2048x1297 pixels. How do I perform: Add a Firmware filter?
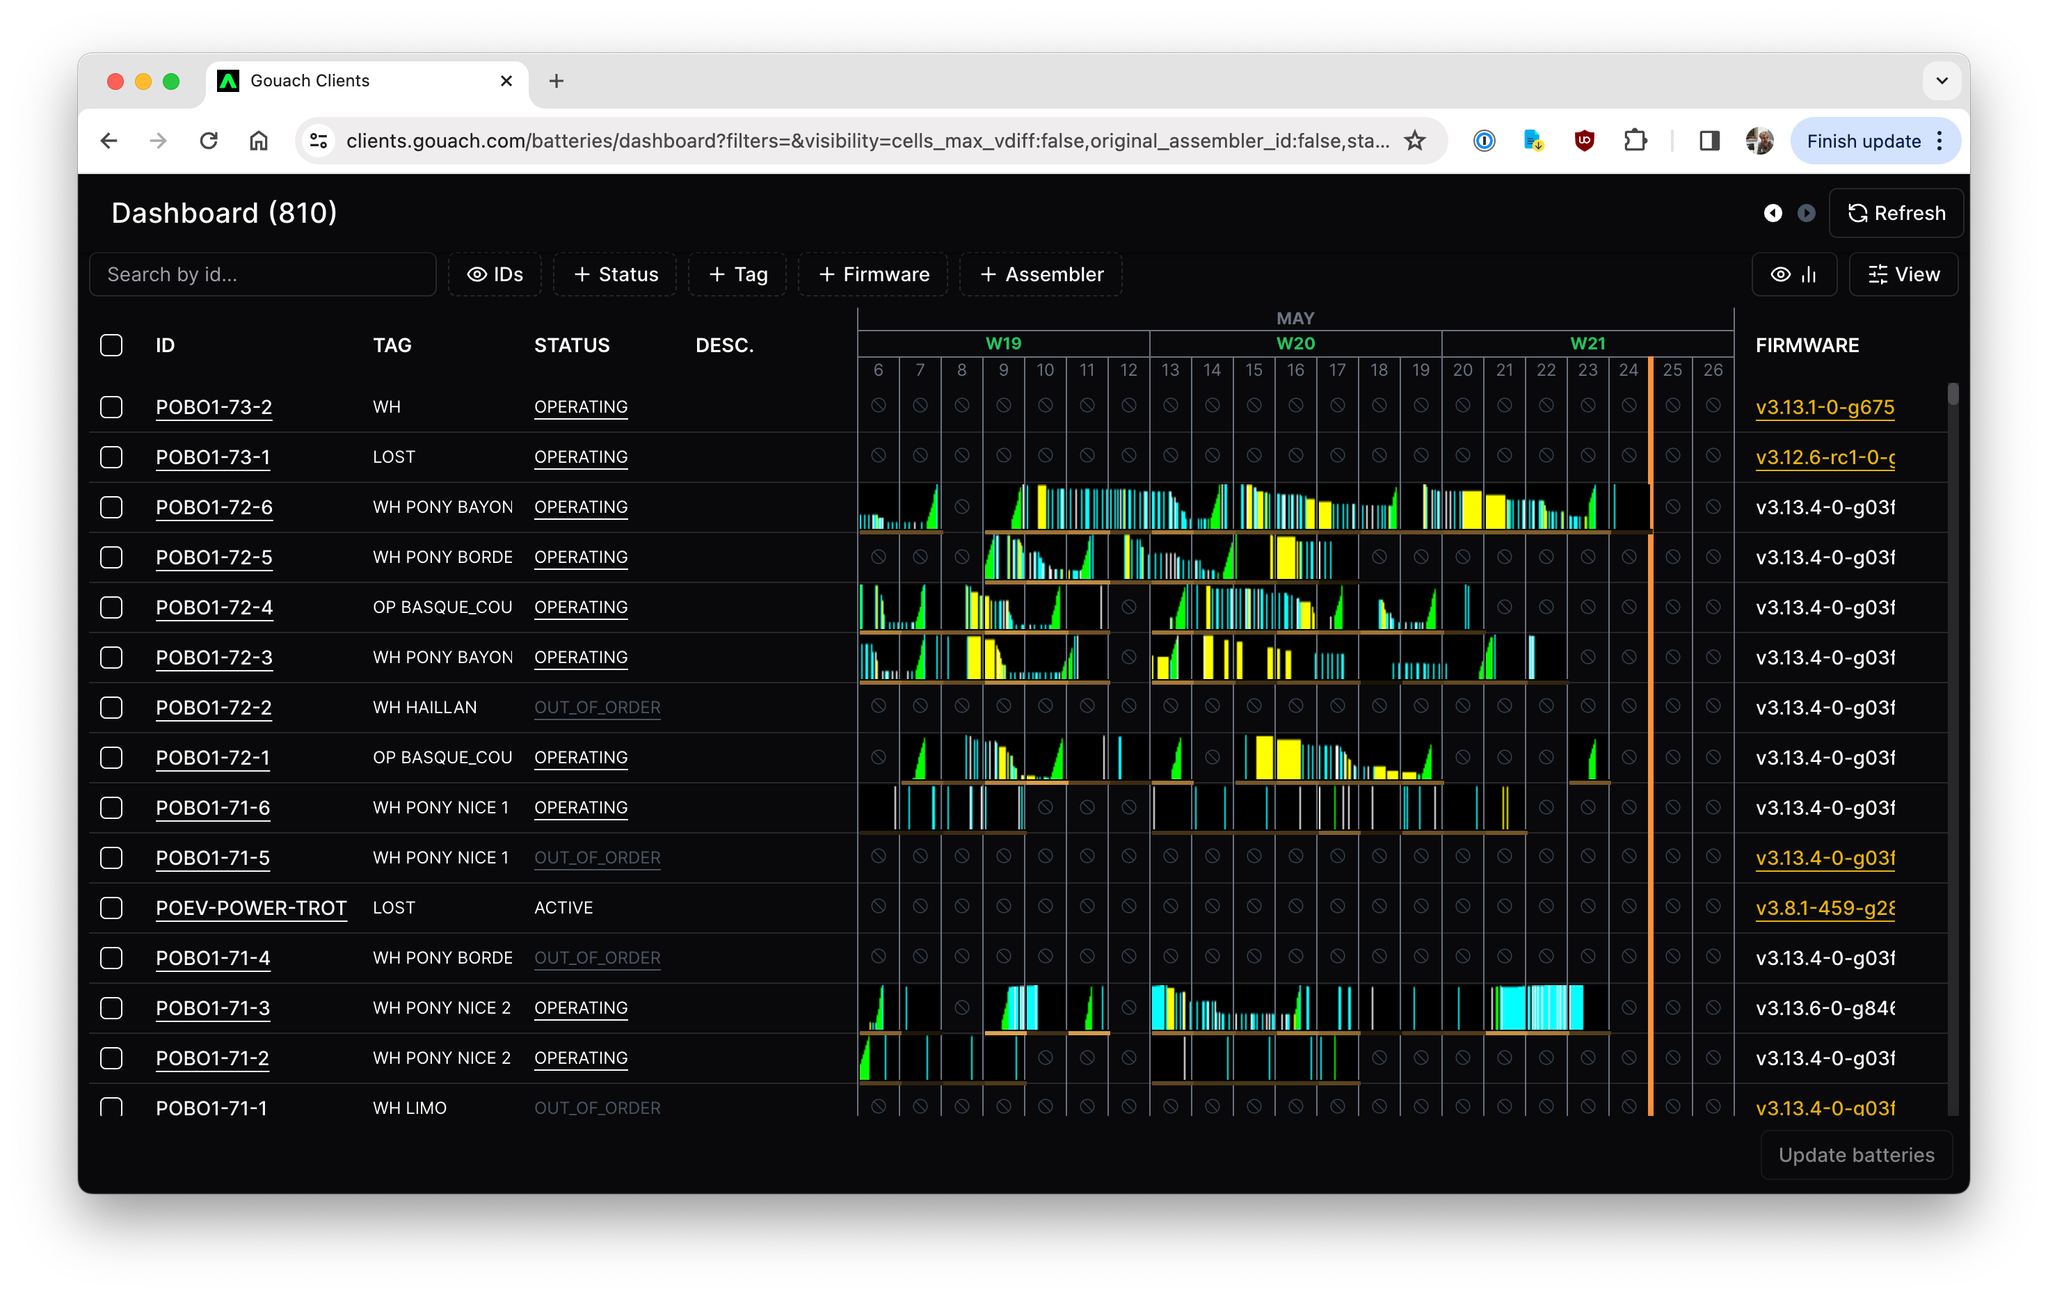pos(873,274)
